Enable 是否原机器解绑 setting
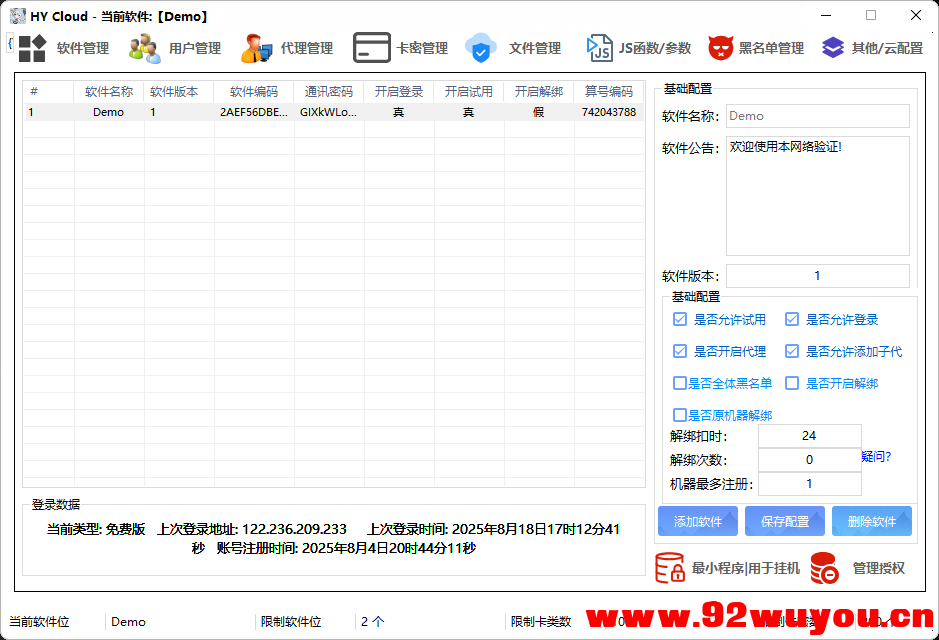Screen dimensions: 939x640 pyautogui.click(x=680, y=415)
